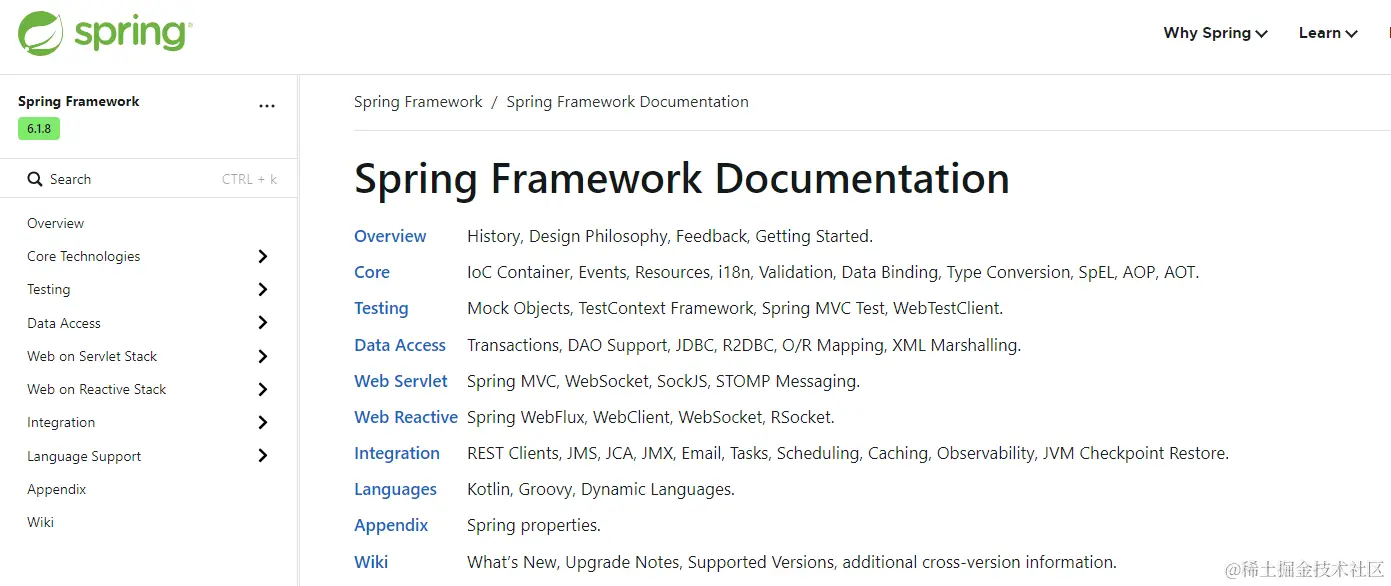Open the three-dots menu beside Spring Framework
1391x586 pixels.
coord(267,106)
